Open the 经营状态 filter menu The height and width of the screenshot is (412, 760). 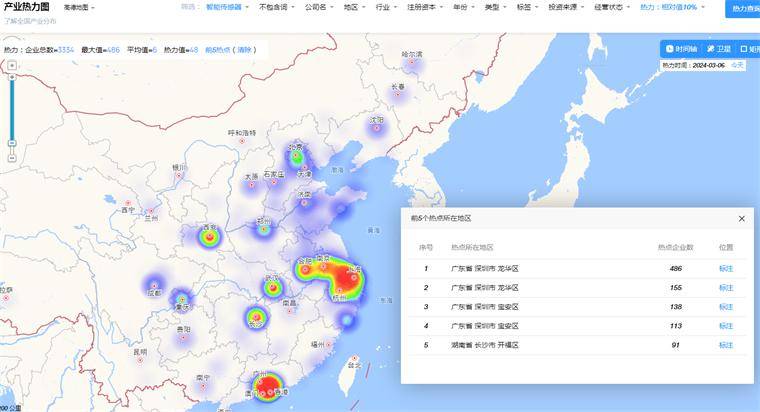(610, 7)
